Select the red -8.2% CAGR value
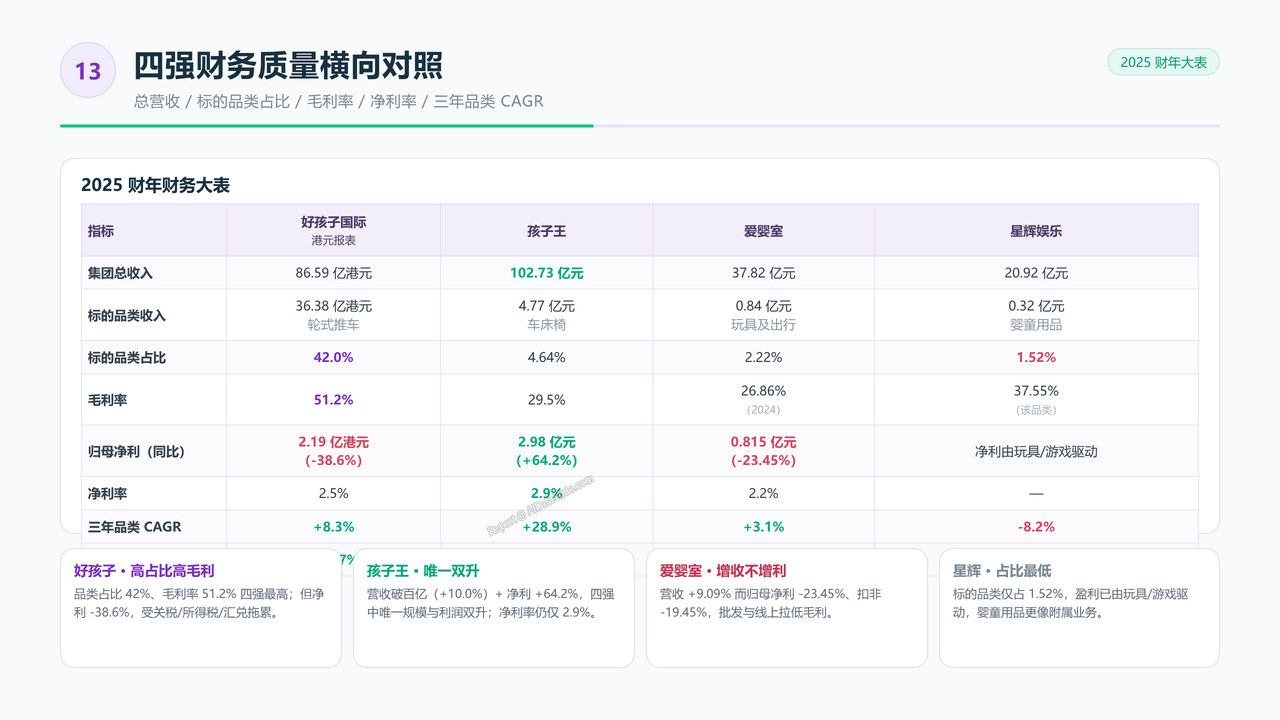Screen dimensions: 1280x720 [1036, 526]
